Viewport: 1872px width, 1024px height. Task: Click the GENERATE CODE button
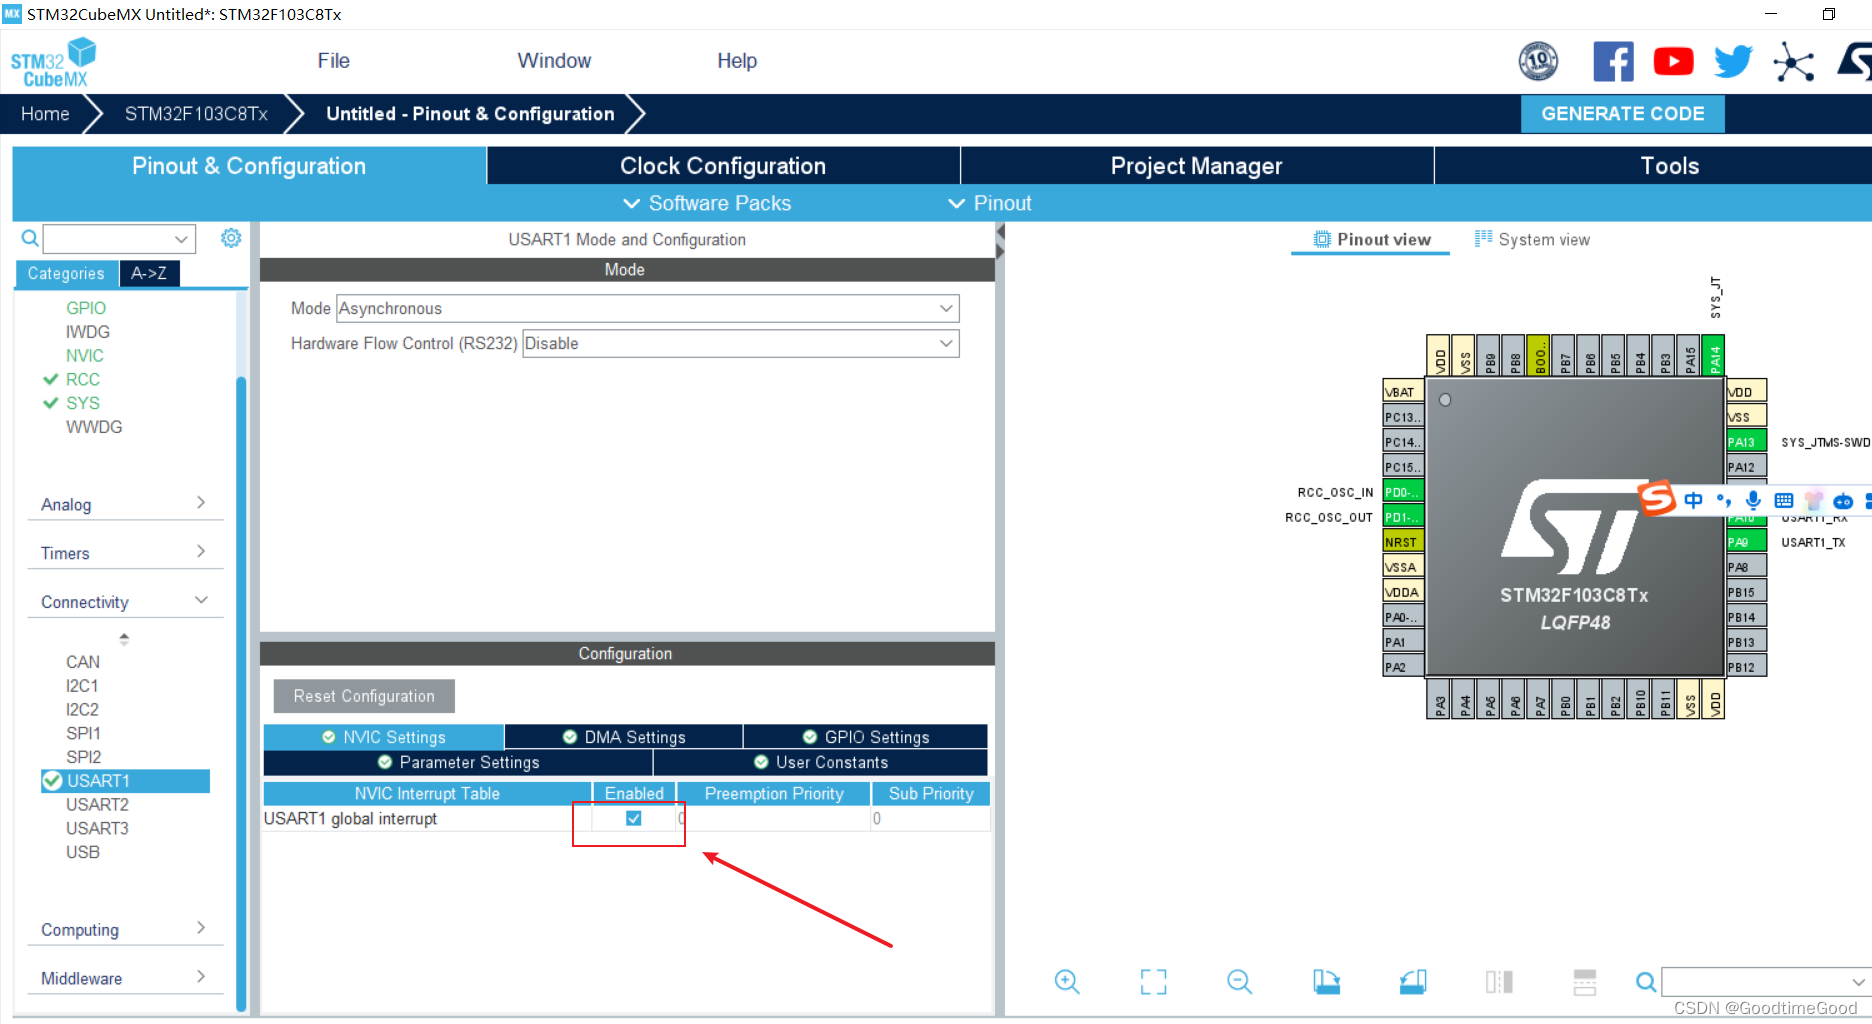tap(1622, 114)
